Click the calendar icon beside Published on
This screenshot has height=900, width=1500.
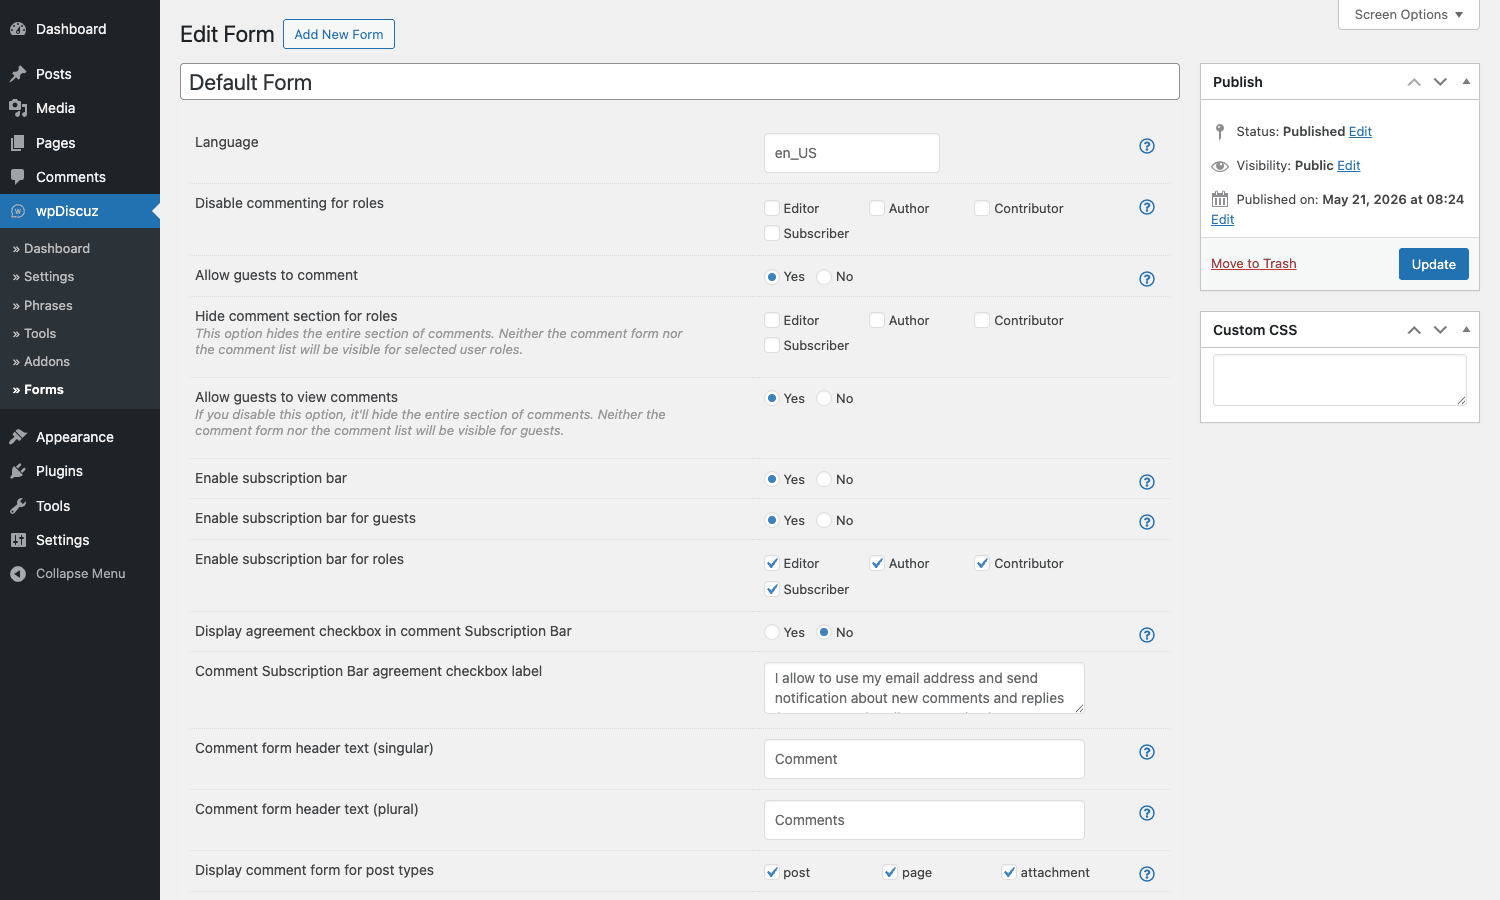pos(1220,199)
